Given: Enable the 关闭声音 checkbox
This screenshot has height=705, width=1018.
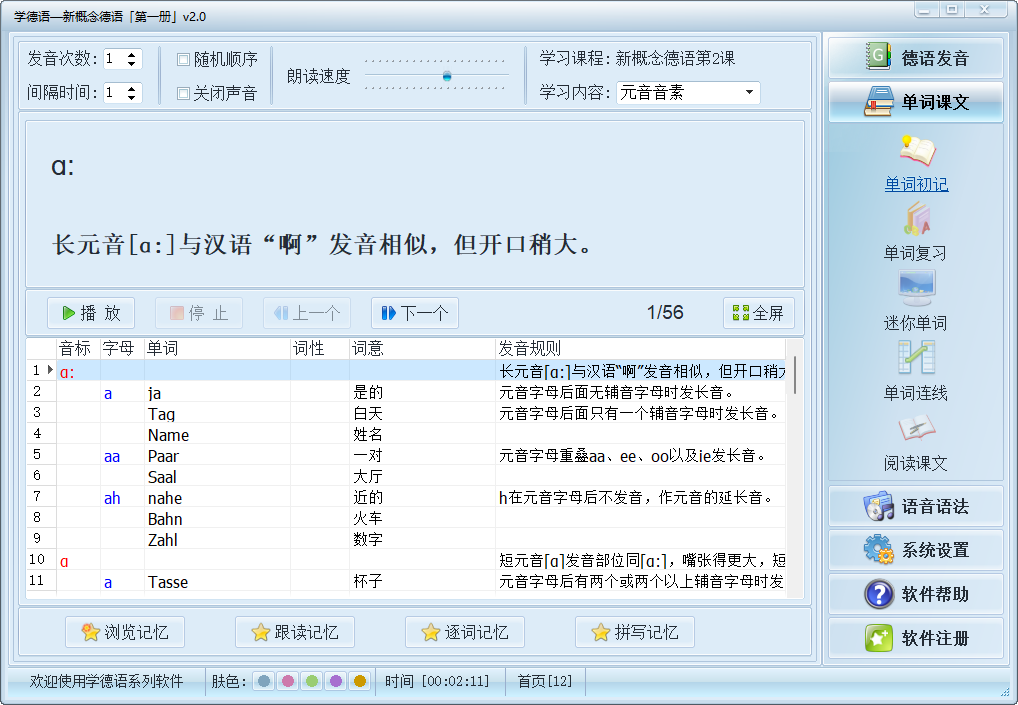Looking at the screenshot, I should point(184,93).
